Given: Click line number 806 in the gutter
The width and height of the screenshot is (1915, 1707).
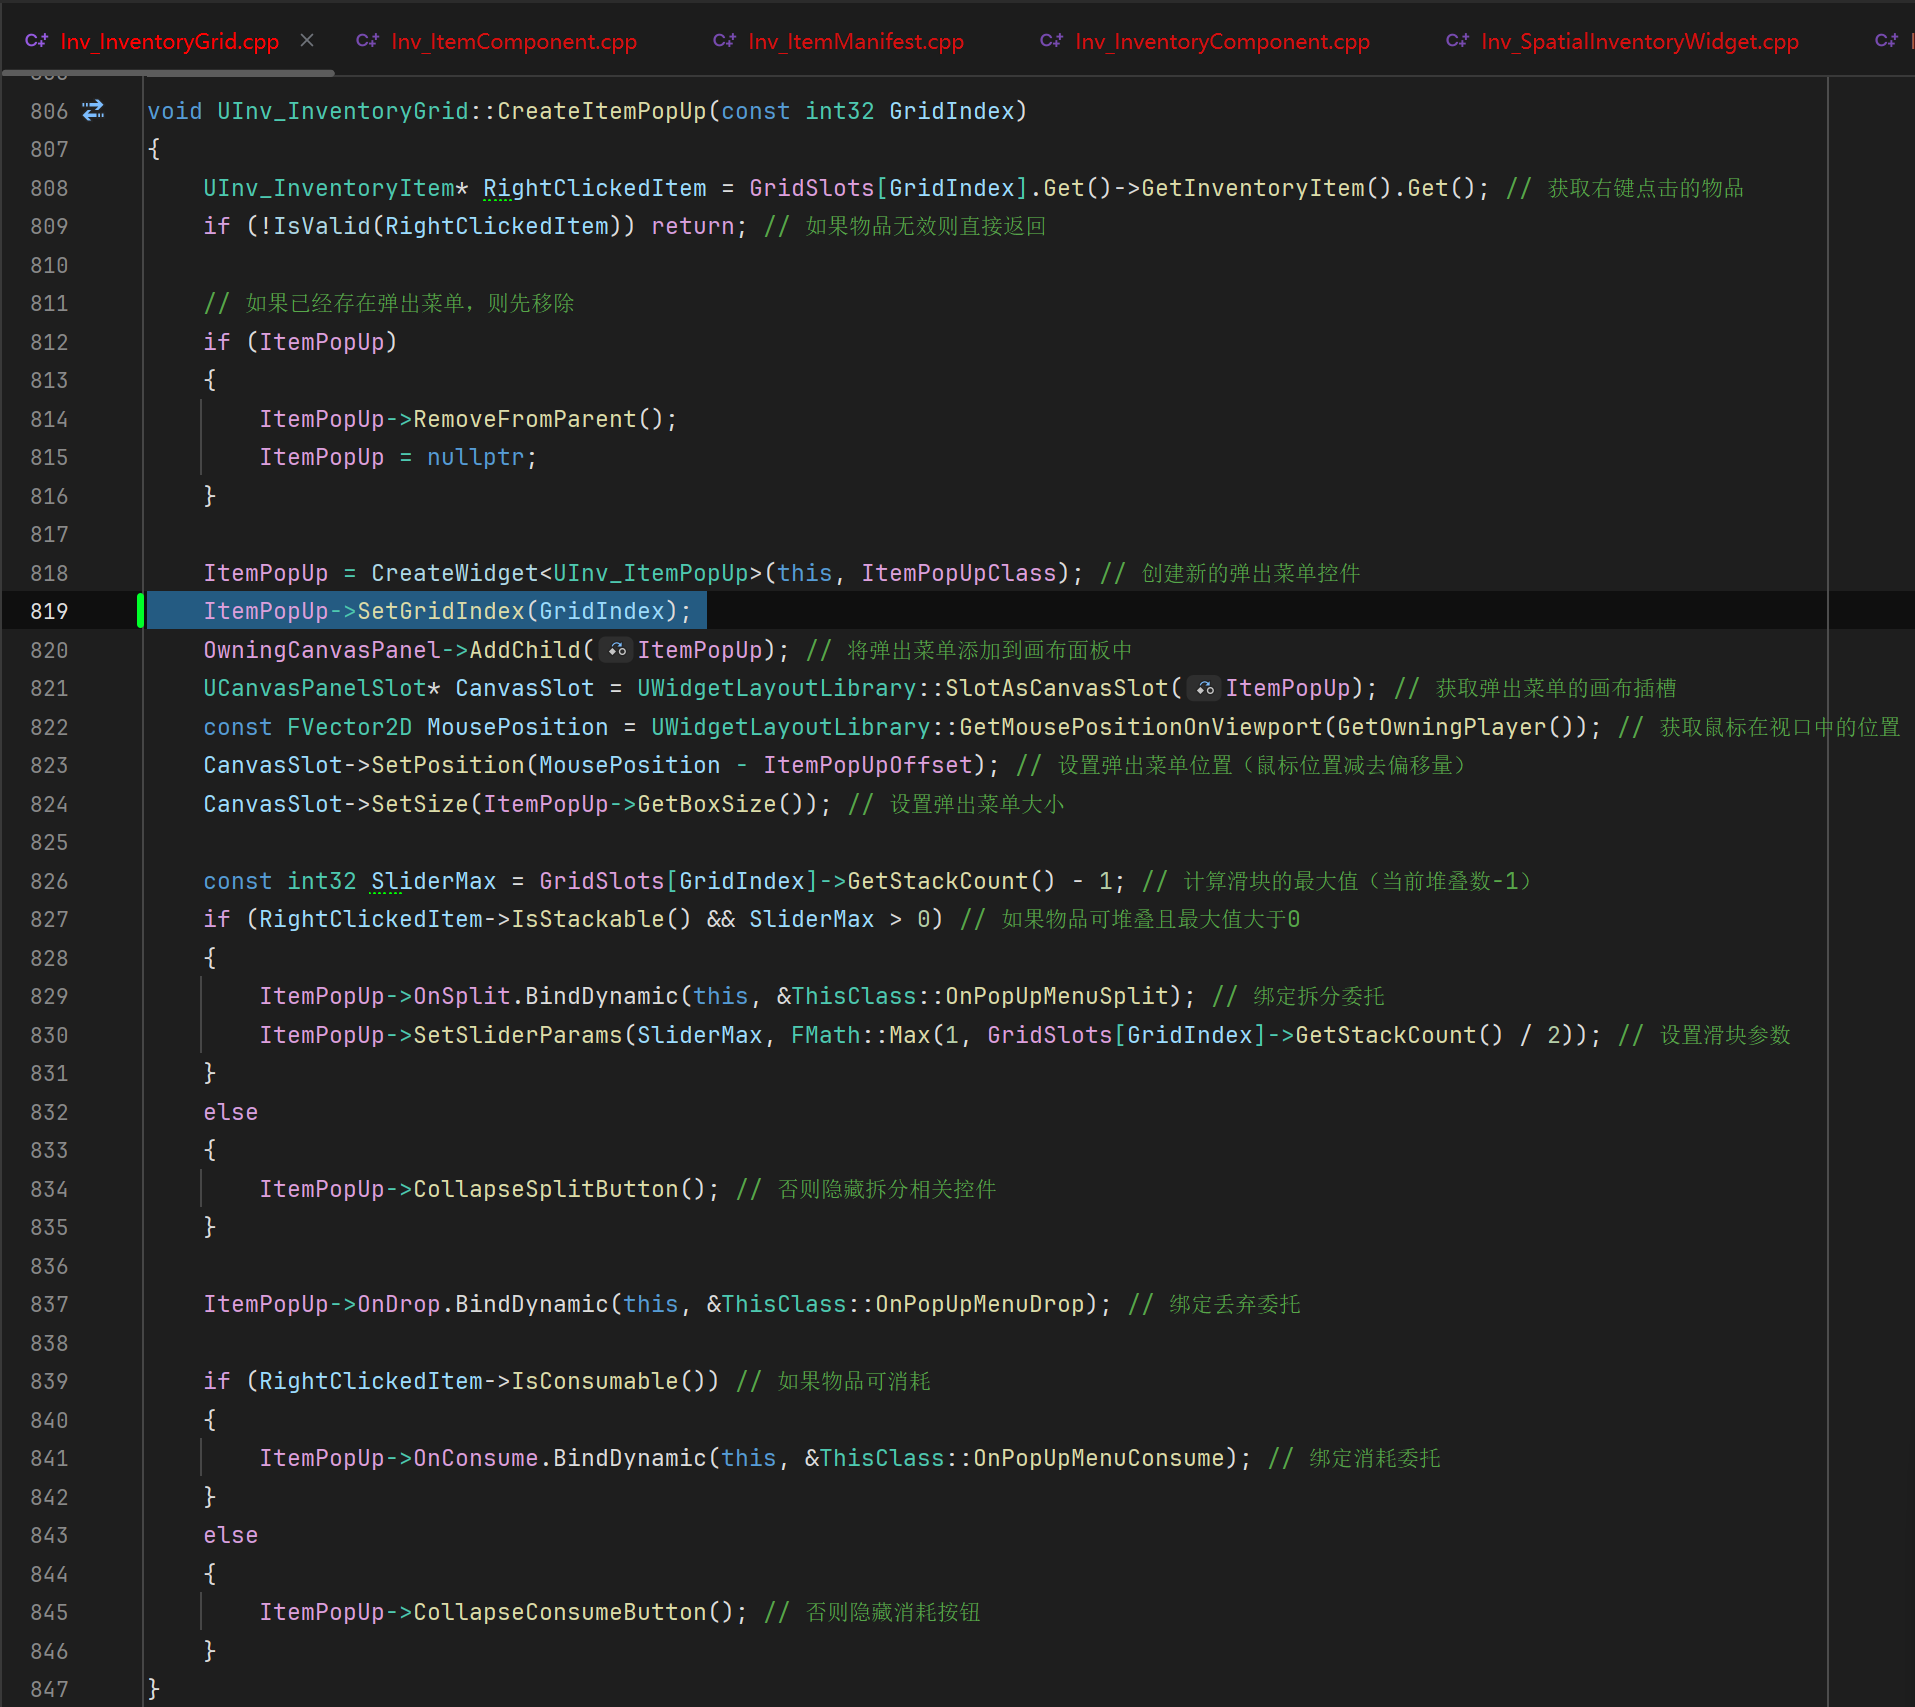Looking at the screenshot, I should (49, 111).
